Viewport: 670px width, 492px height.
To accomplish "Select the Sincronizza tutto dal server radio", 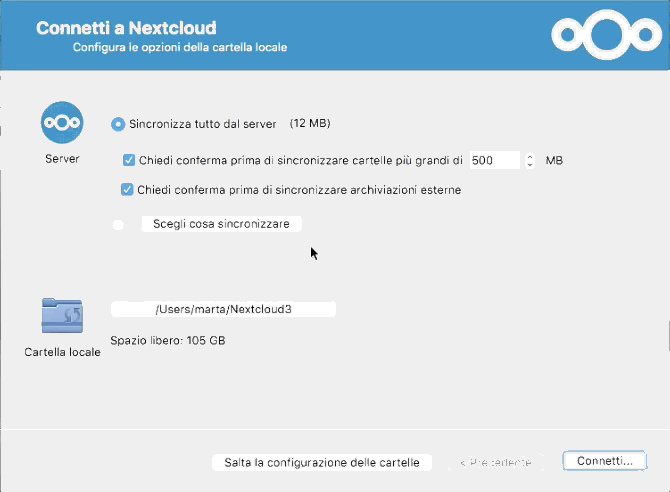I will click(118, 124).
